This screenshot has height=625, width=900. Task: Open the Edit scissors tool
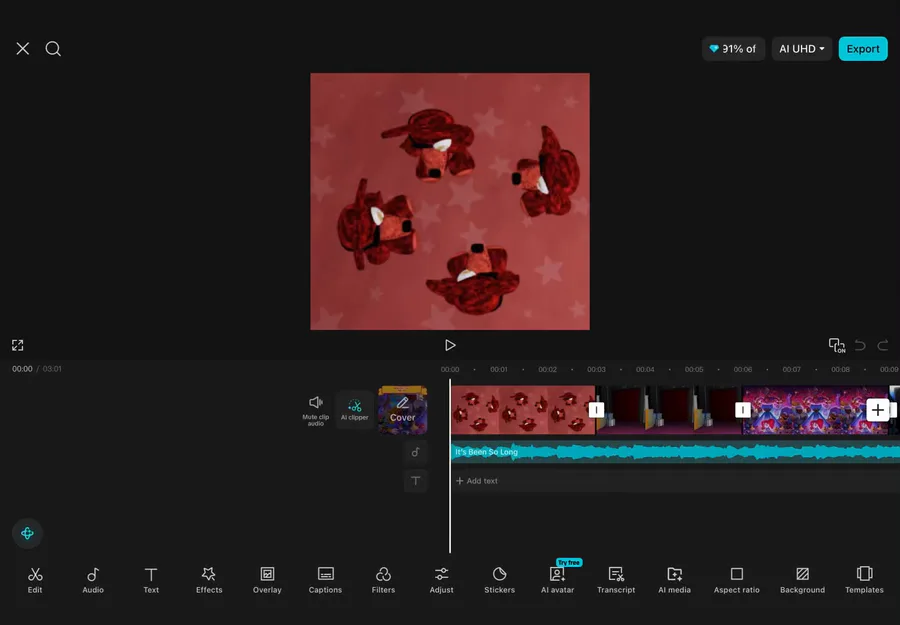point(35,580)
